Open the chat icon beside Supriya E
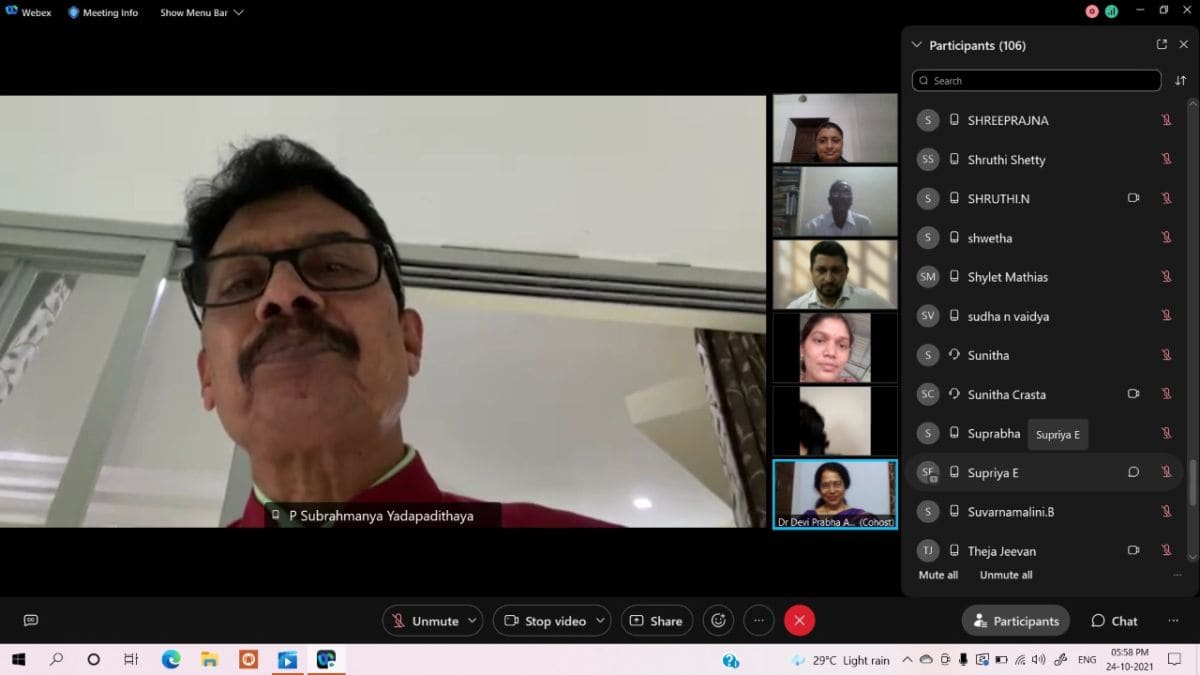This screenshot has width=1200, height=675. tap(1133, 472)
